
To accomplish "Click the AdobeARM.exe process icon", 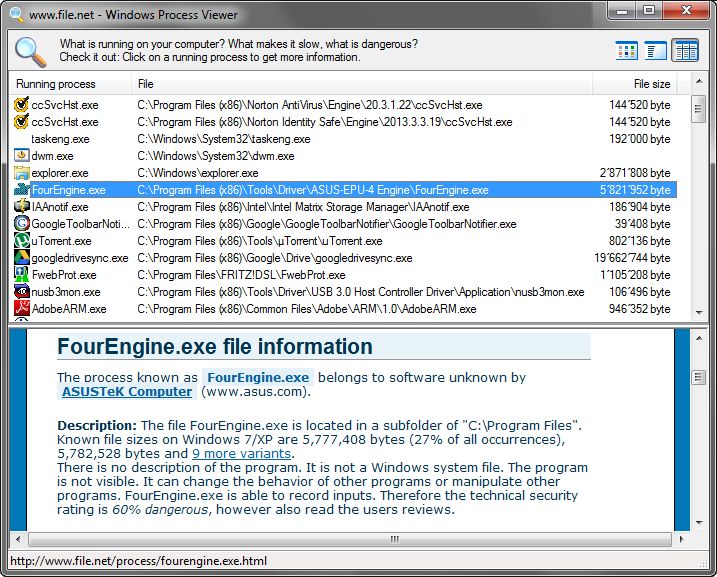I will click(21, 309).
